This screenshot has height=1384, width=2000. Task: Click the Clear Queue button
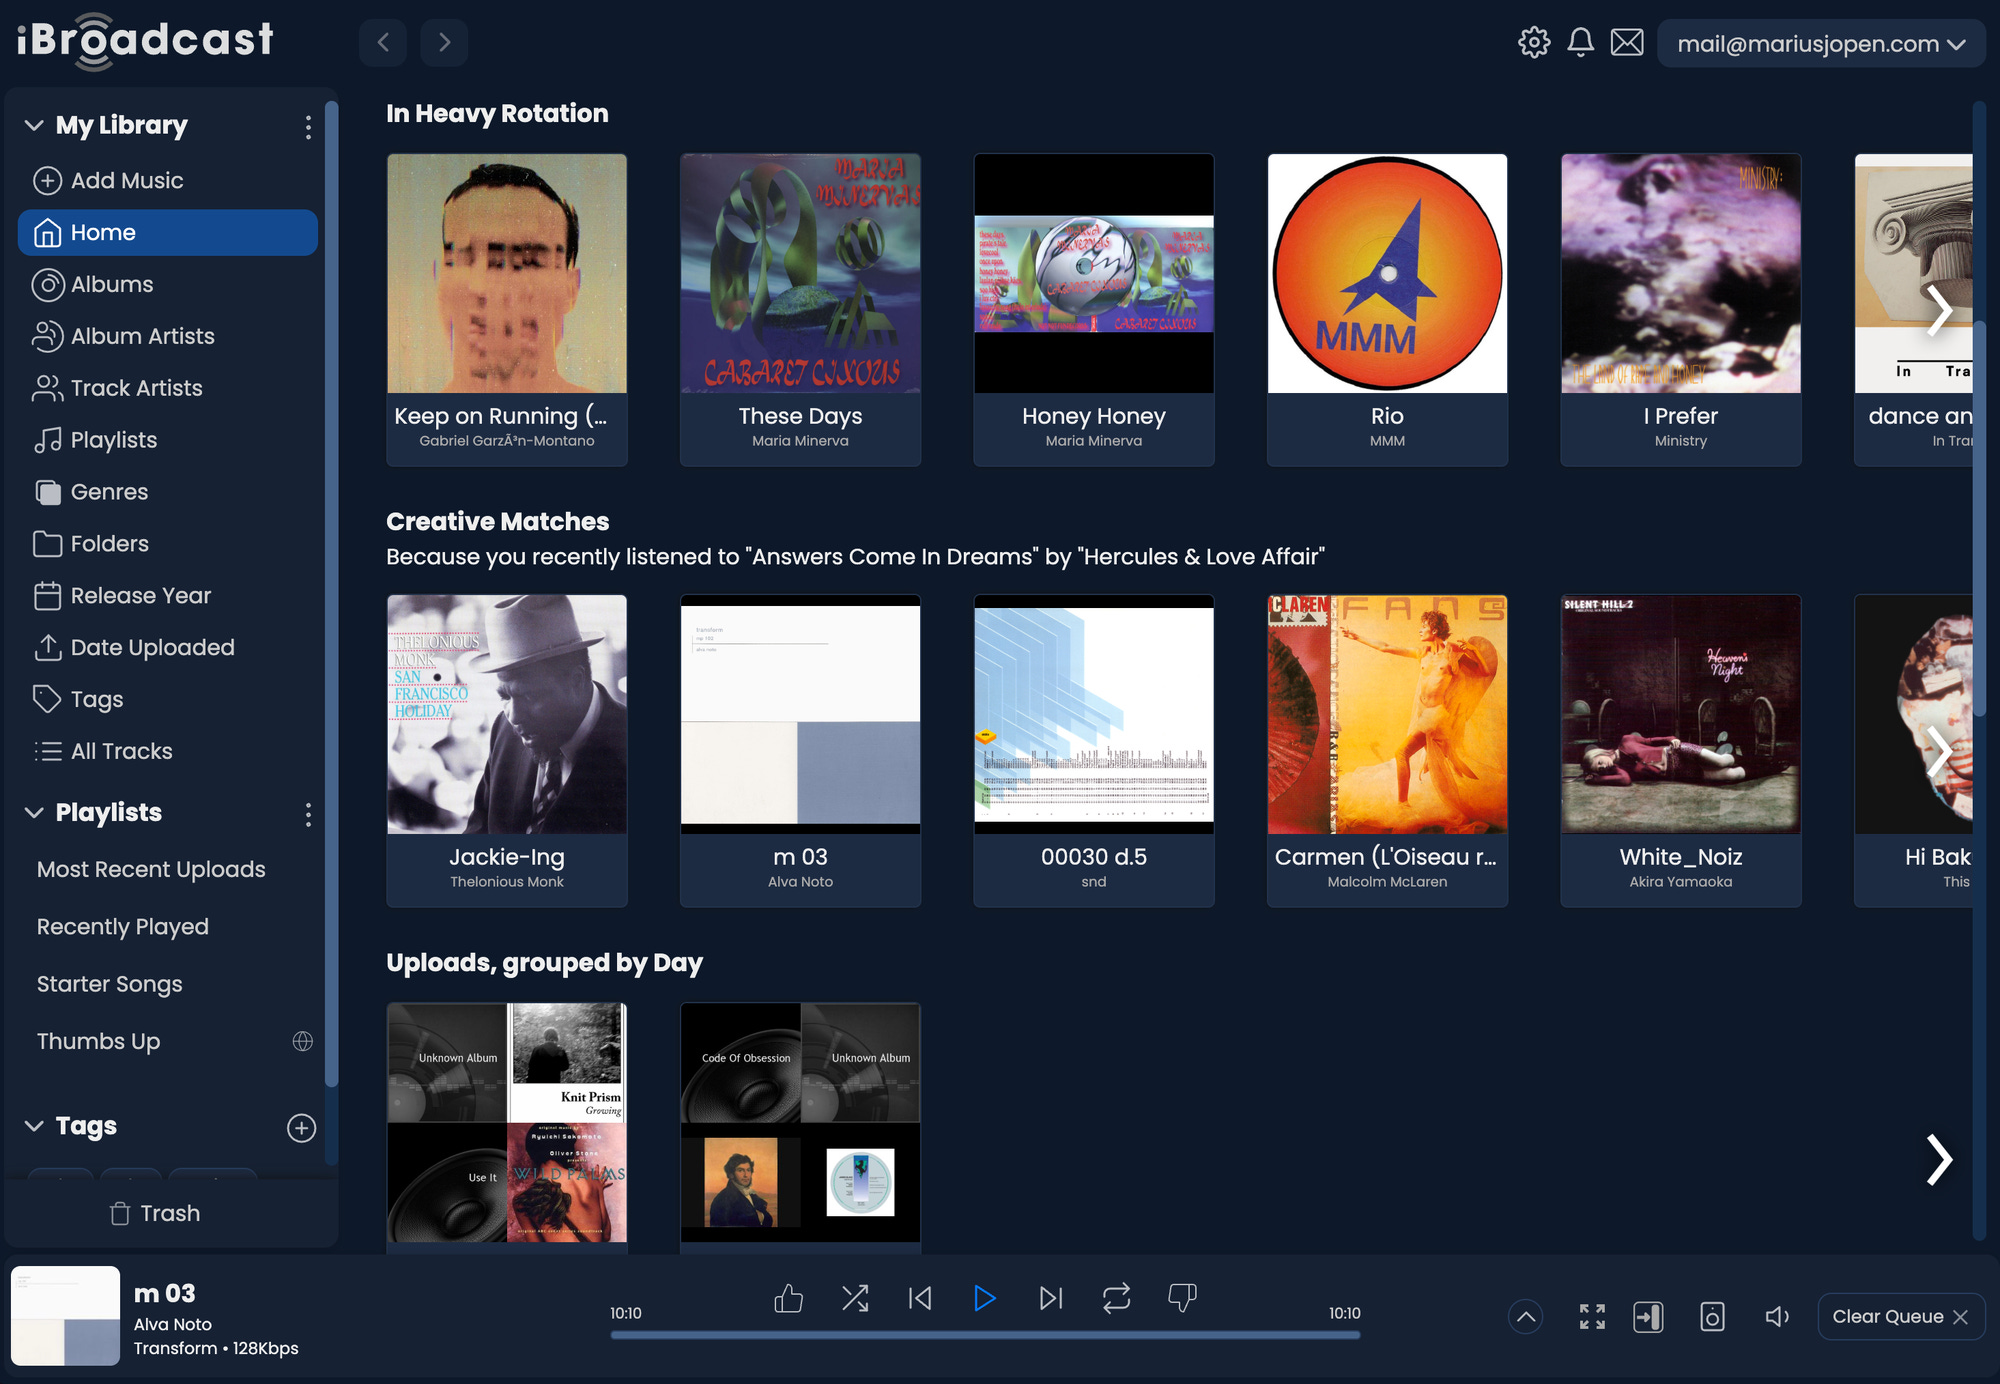1899,1317
